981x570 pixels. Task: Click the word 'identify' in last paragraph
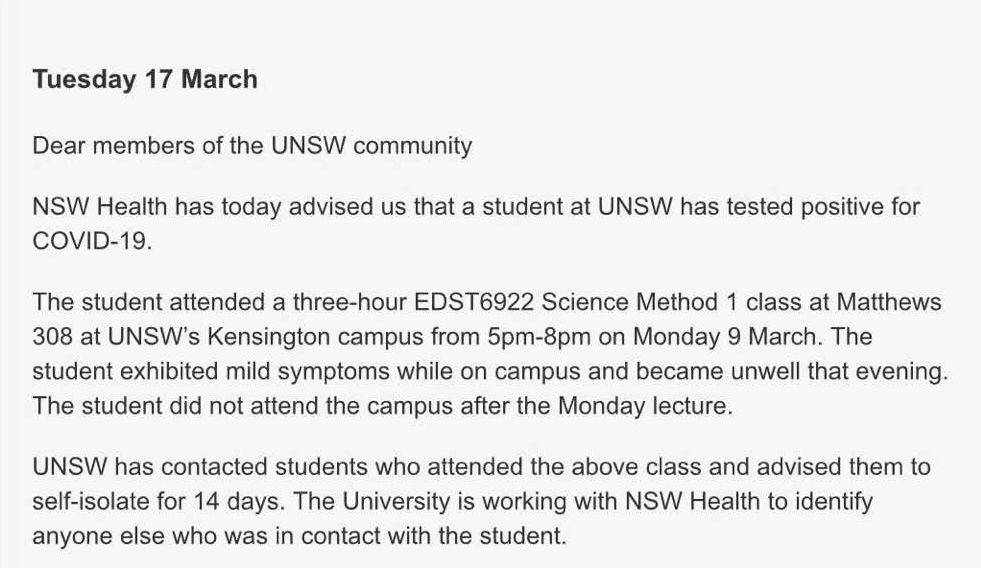click(834, 501)
